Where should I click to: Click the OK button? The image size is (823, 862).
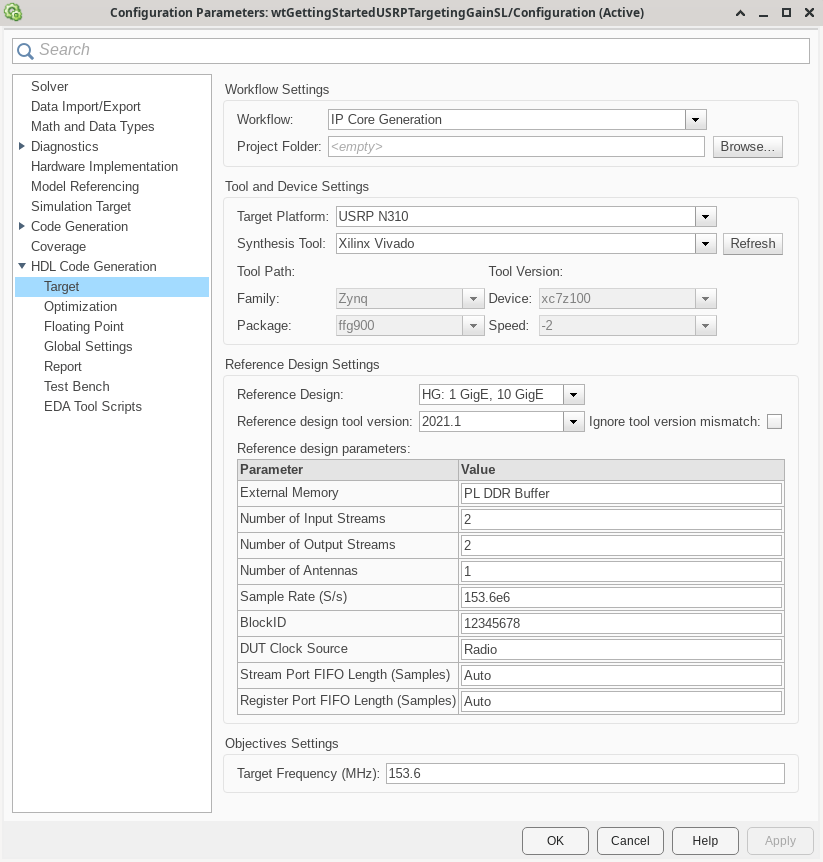555,841
